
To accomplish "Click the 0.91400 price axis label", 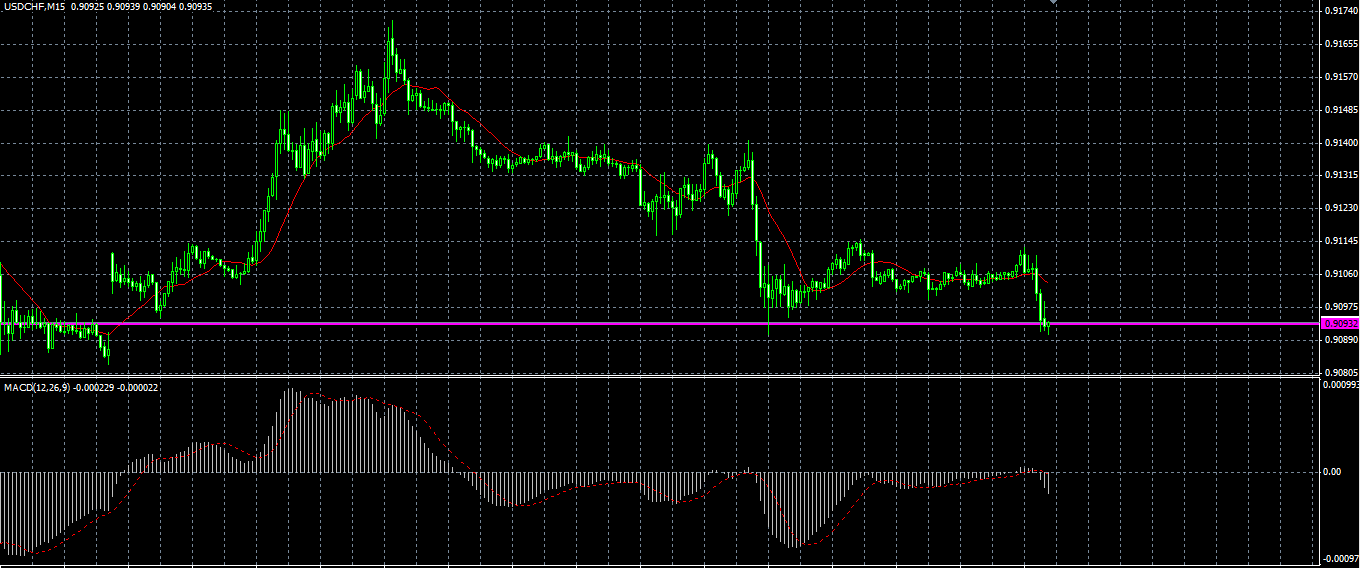I will 1340,143.
